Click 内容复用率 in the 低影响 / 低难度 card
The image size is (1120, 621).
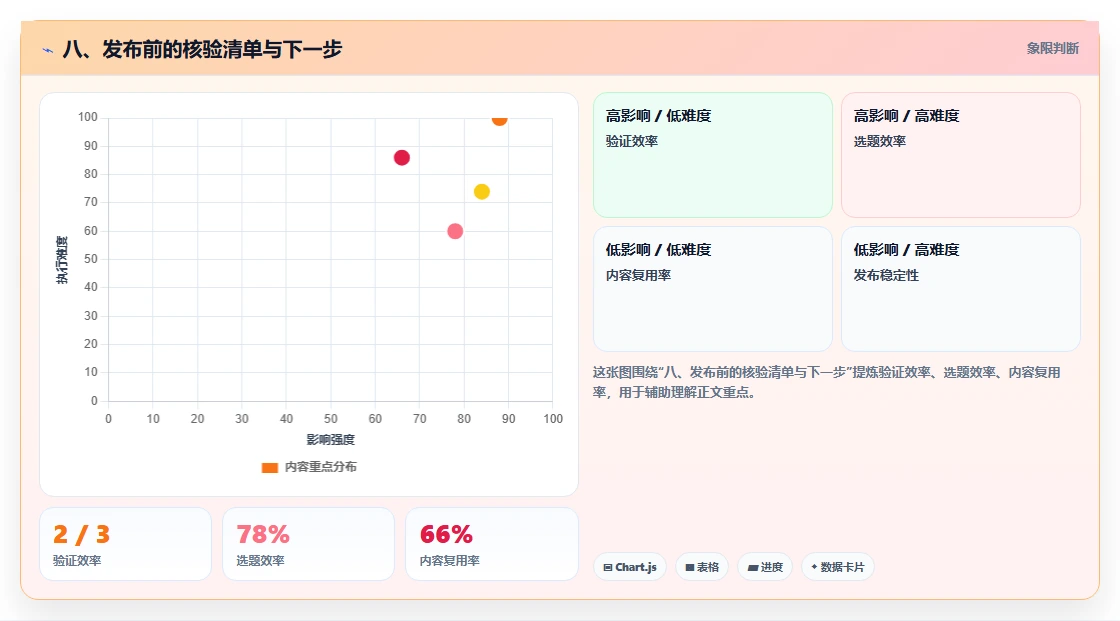(x=639, y=275)
